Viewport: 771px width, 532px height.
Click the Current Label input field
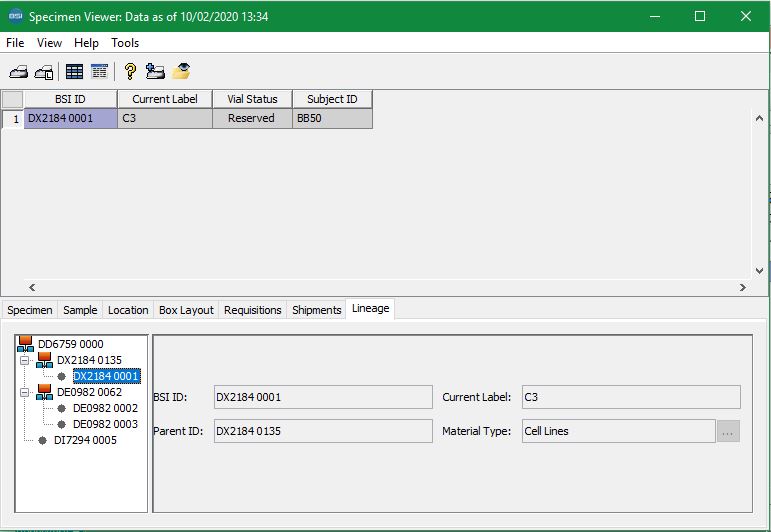coord(631,397)
